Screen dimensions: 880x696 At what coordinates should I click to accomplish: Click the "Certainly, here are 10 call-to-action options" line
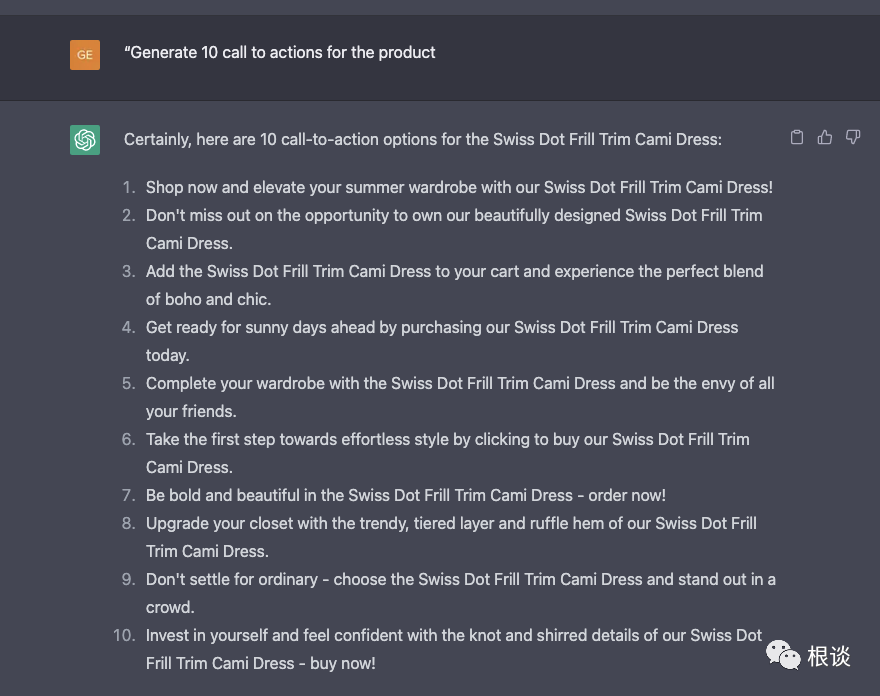tap(422, 139)
